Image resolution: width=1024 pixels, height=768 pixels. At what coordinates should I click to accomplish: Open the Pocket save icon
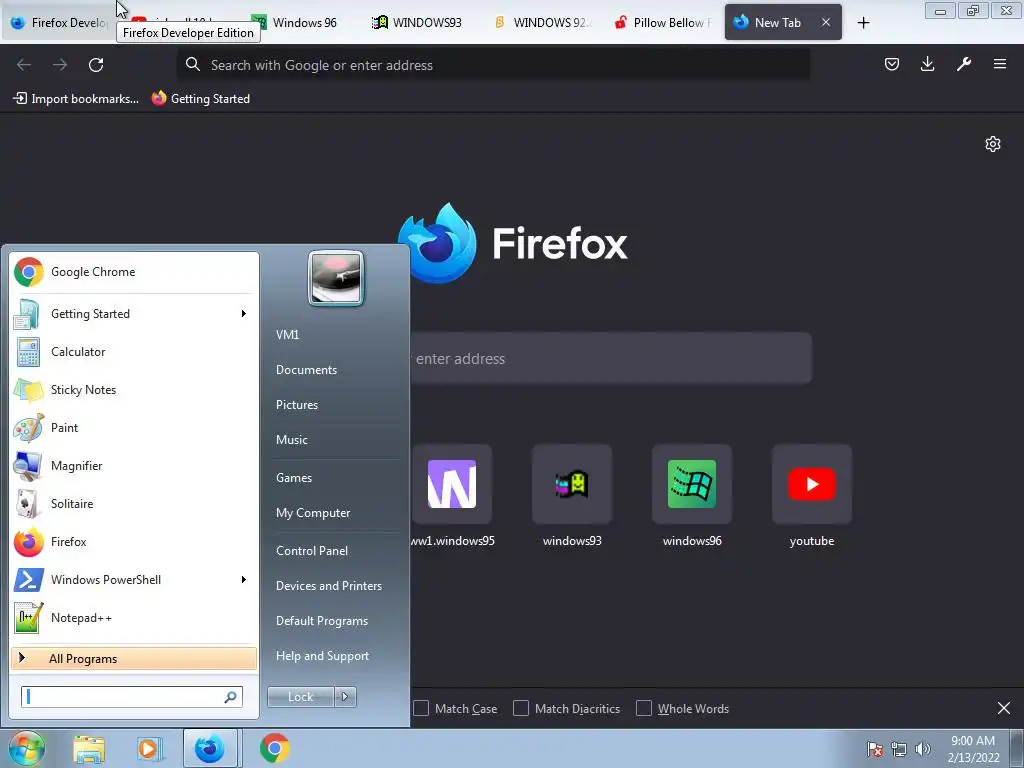pyautogui.click(x=891, y=64)
